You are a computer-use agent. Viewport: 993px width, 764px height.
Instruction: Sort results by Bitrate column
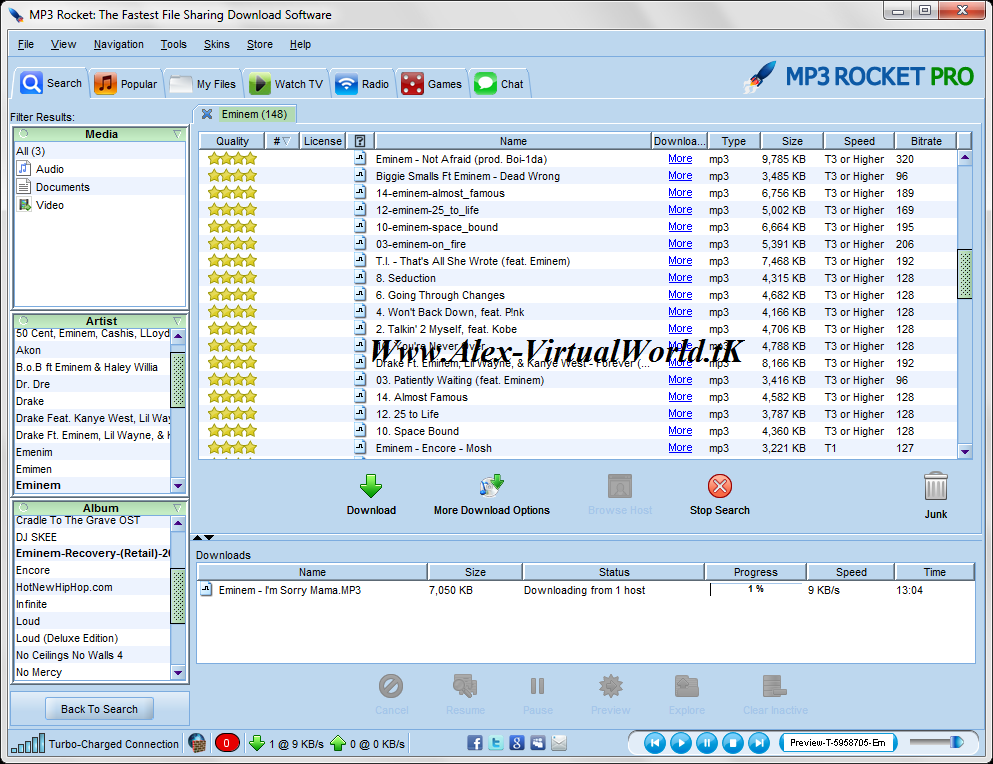[926, 141]
